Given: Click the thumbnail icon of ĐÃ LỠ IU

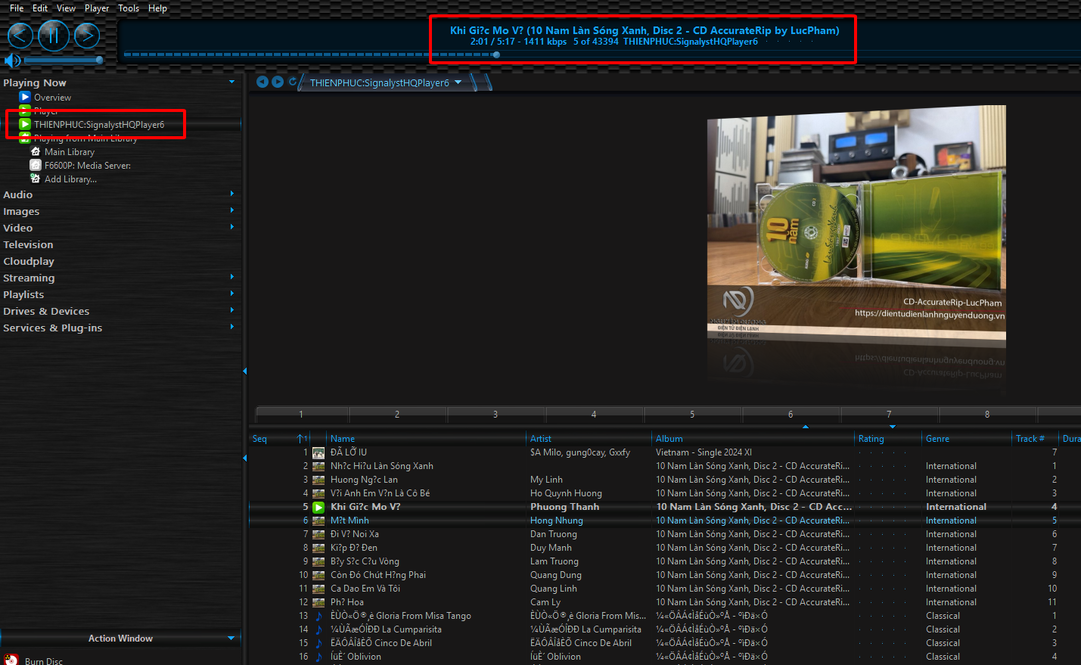Looking at the screenshot, I should tap(318, 453).
